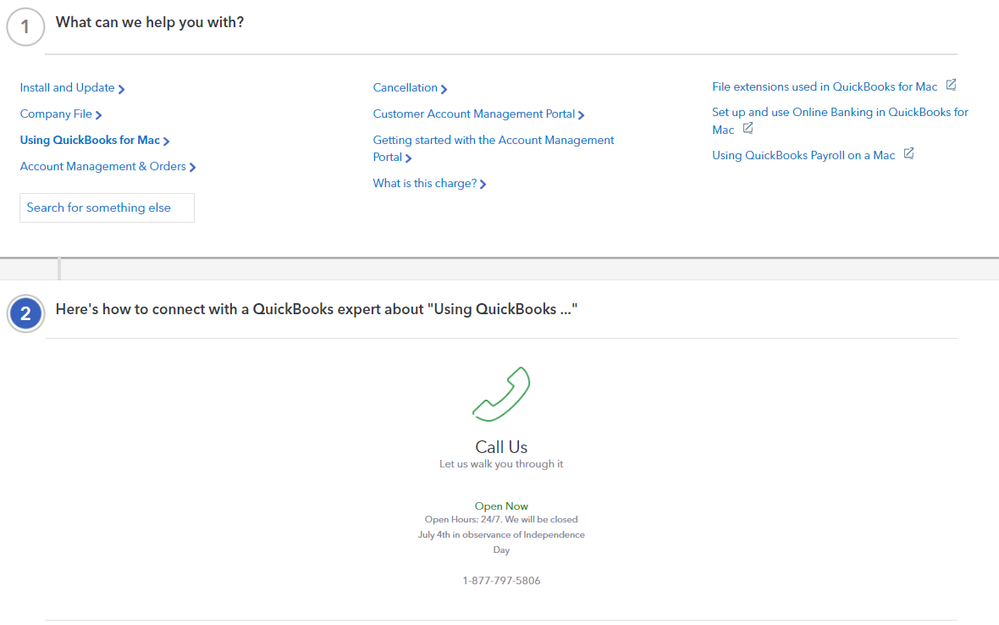999x625 pixels.
Task: Open the Cancellation help topic
Action: (x=409, y=88)
